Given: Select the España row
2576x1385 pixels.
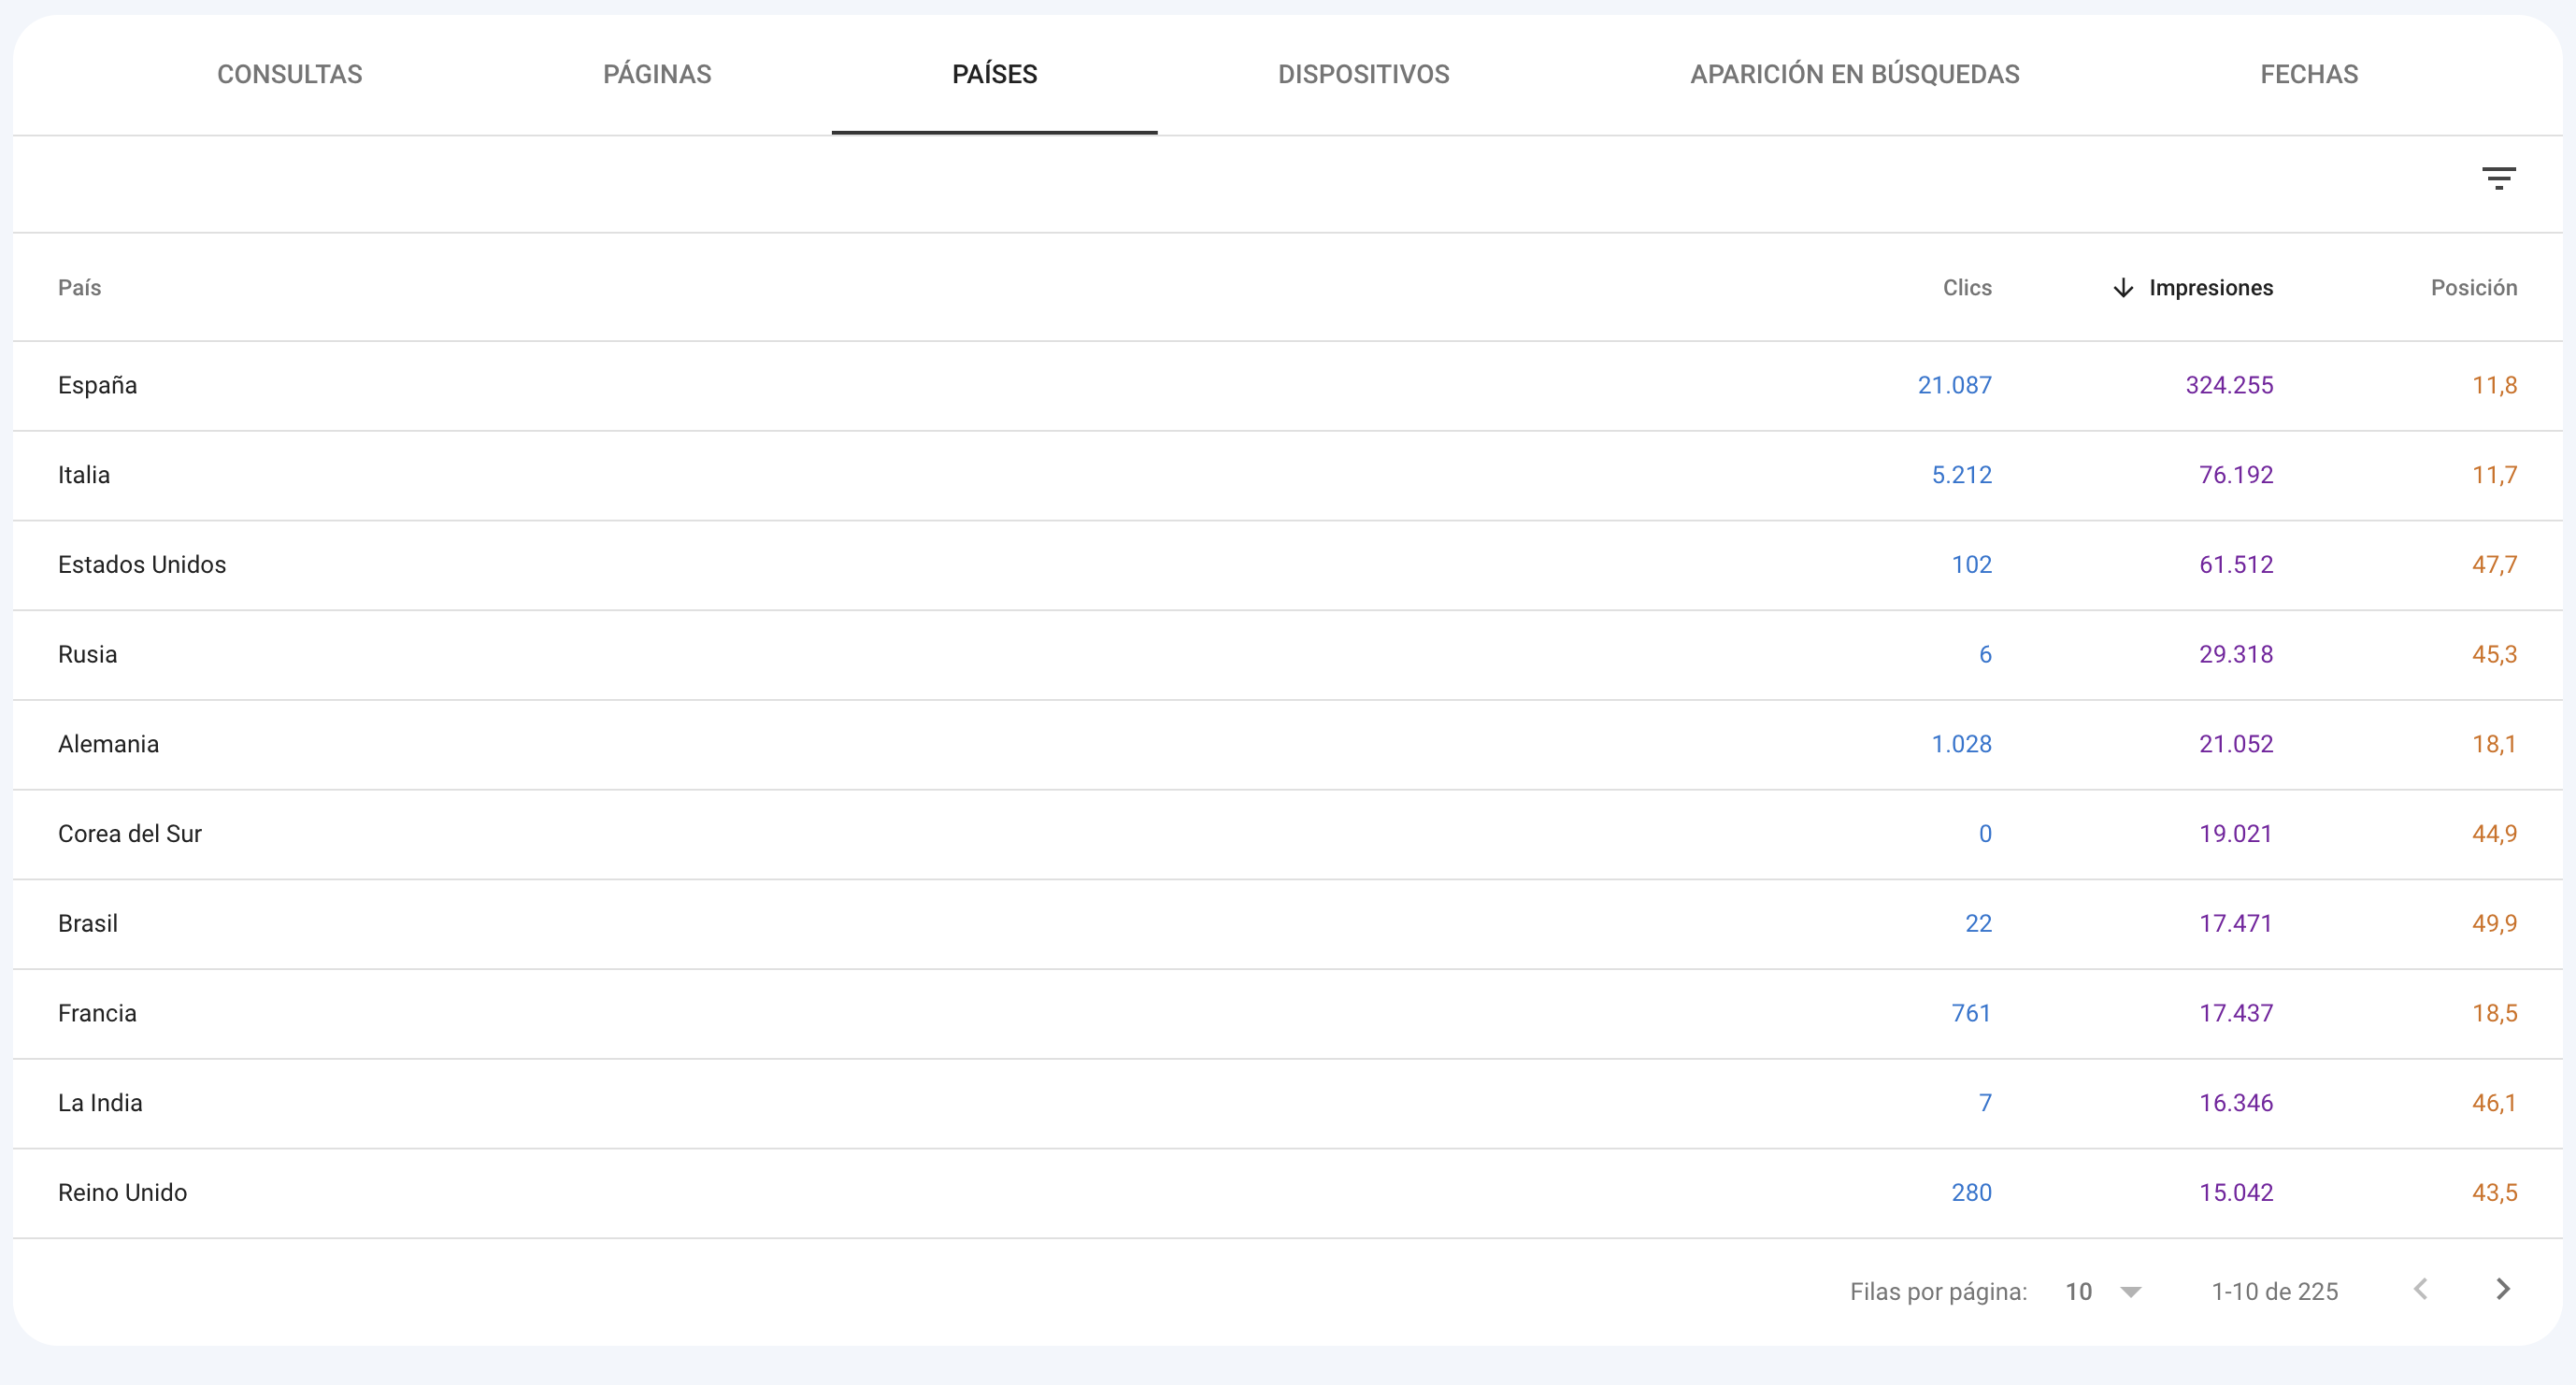Looking at the screenshot, I should coord(1288,386).
